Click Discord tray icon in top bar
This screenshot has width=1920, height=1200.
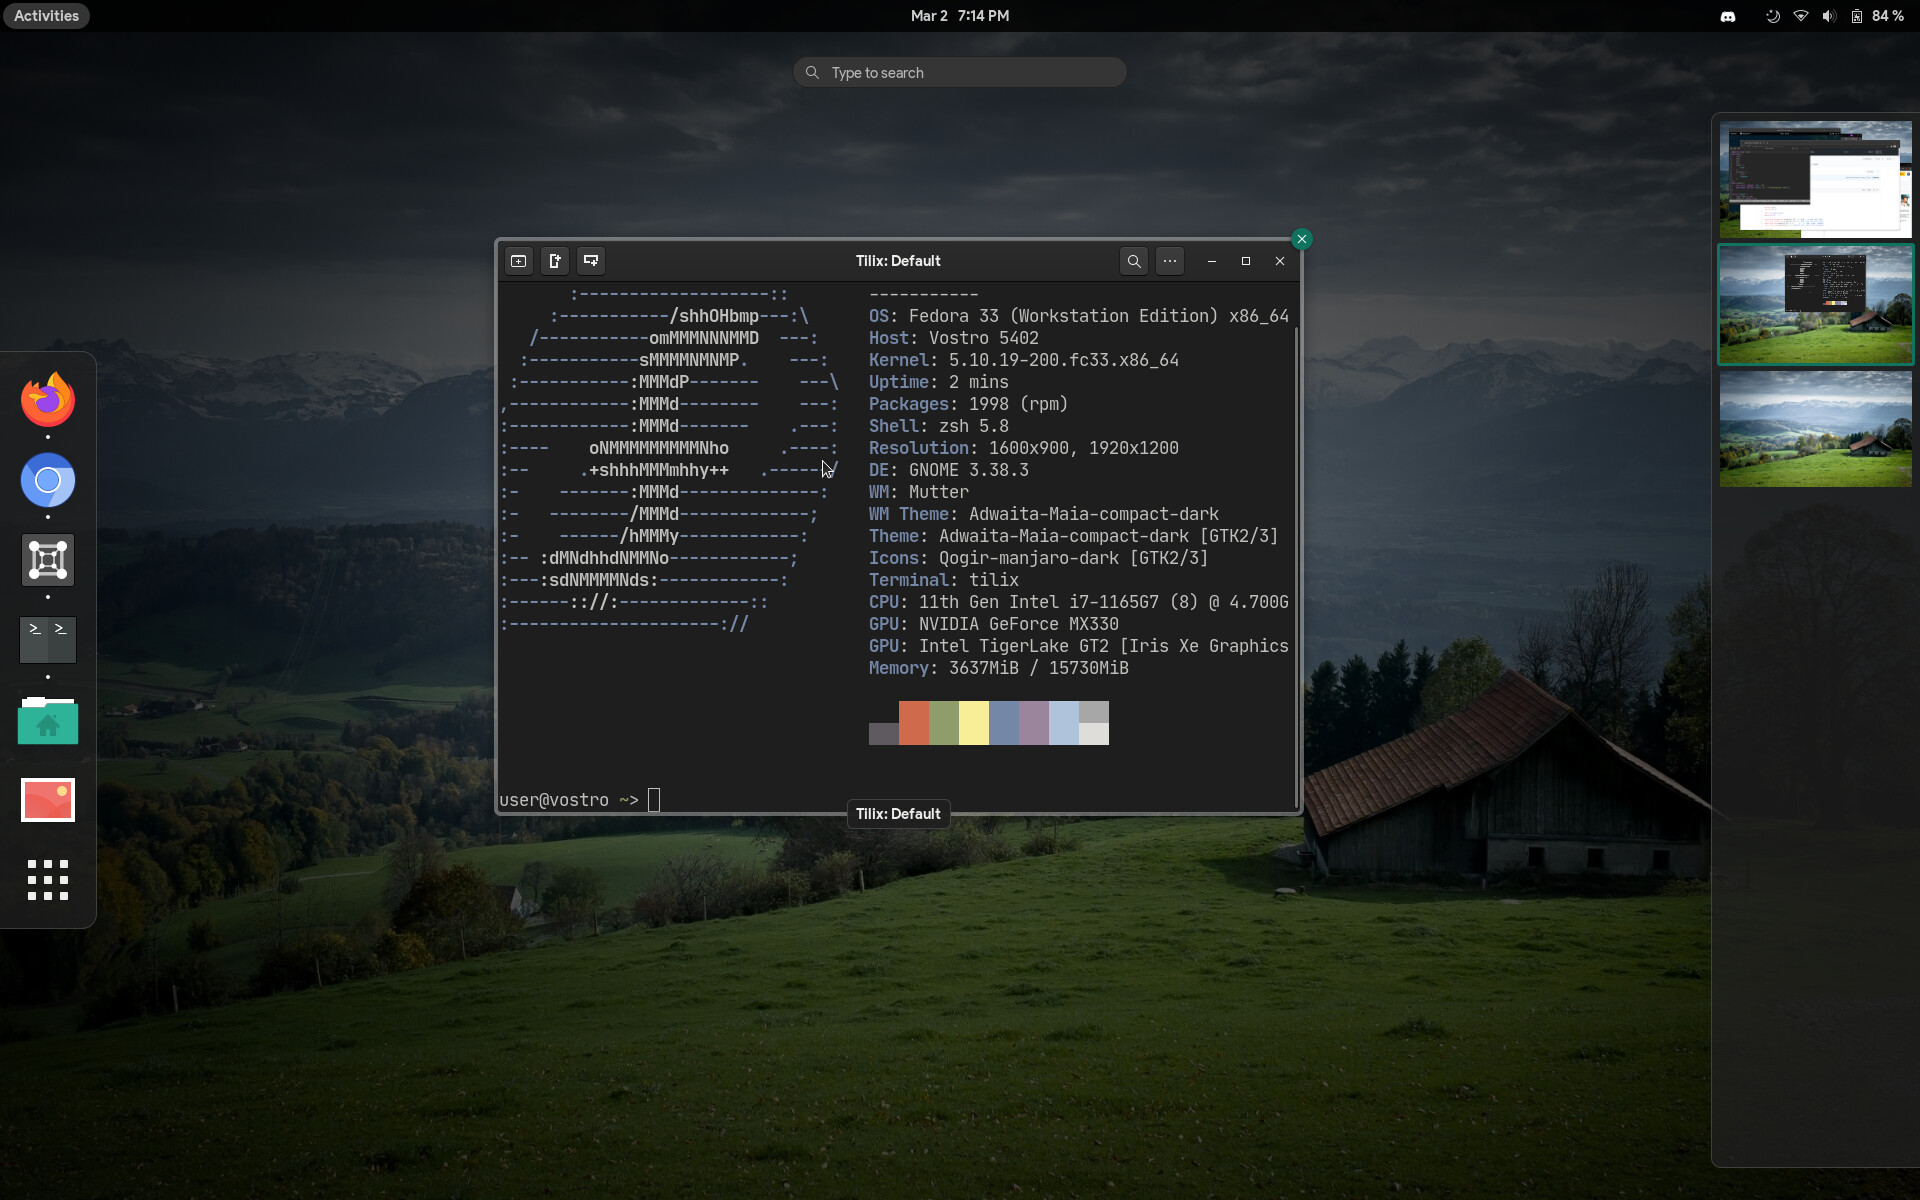pos(1728,16)
